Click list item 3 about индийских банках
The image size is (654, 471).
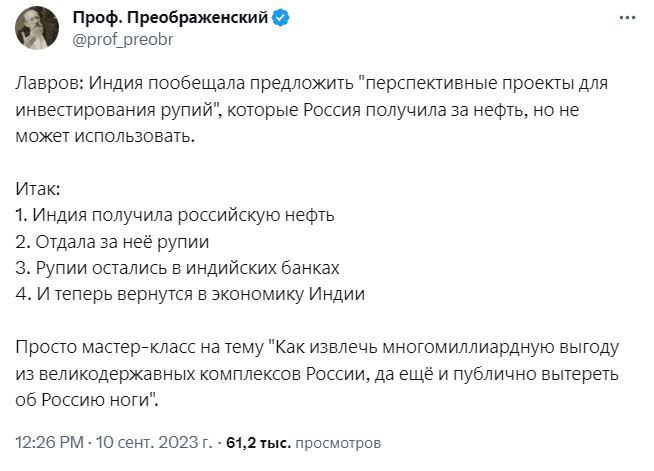[x=177, y=268]
